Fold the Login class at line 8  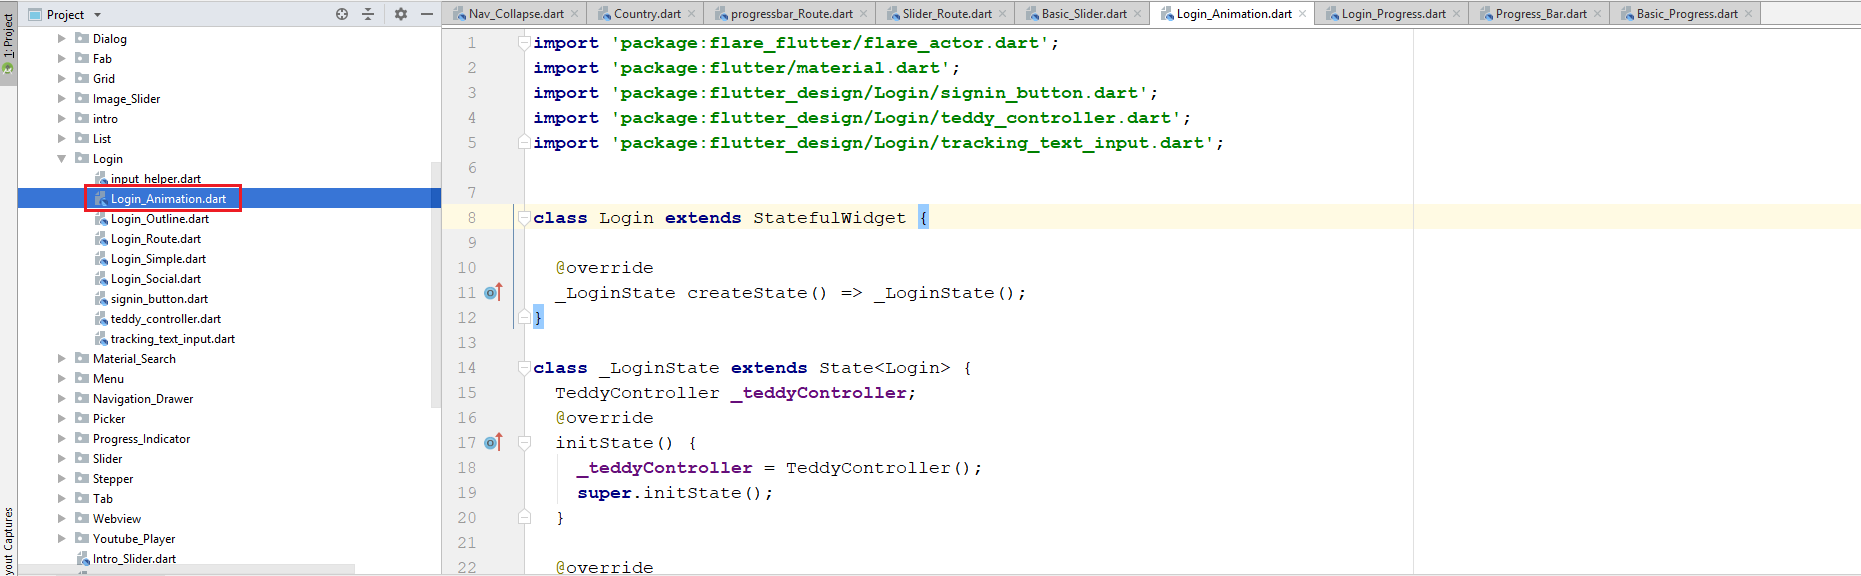pyautogui.click(x=524, y=217)
